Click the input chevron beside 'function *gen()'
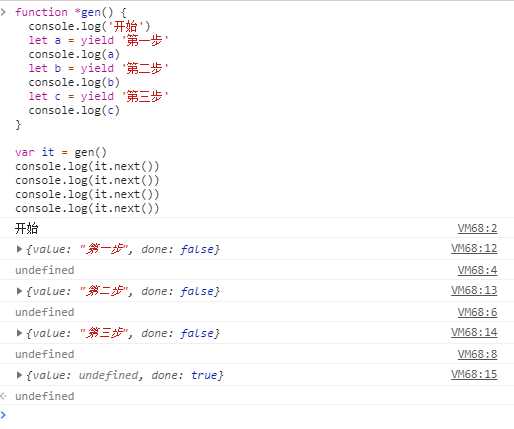Image resolution: width=514 pixels, height=429 pixels. [3, 12]
